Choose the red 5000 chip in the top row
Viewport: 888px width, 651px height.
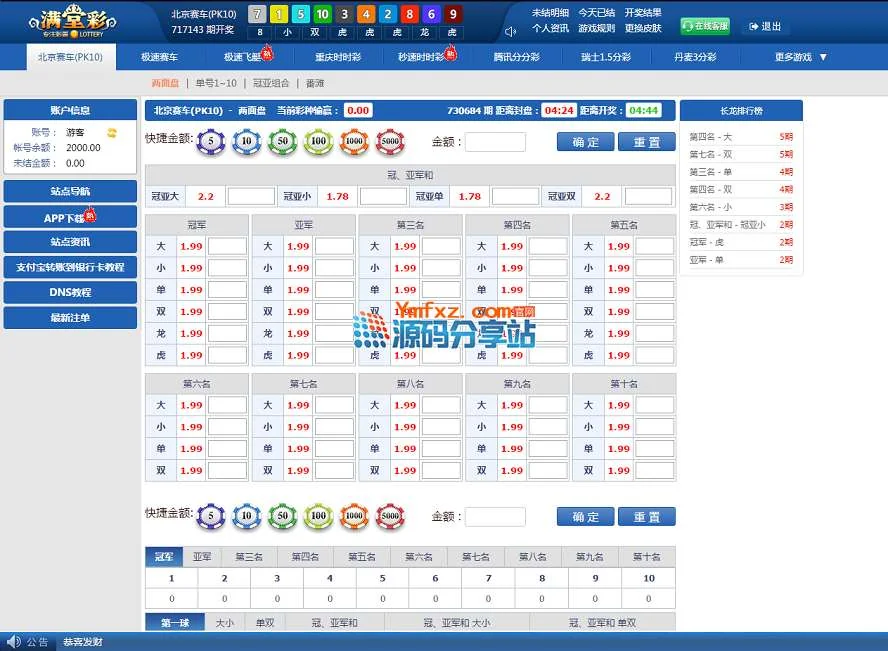[x=390, y=142]
